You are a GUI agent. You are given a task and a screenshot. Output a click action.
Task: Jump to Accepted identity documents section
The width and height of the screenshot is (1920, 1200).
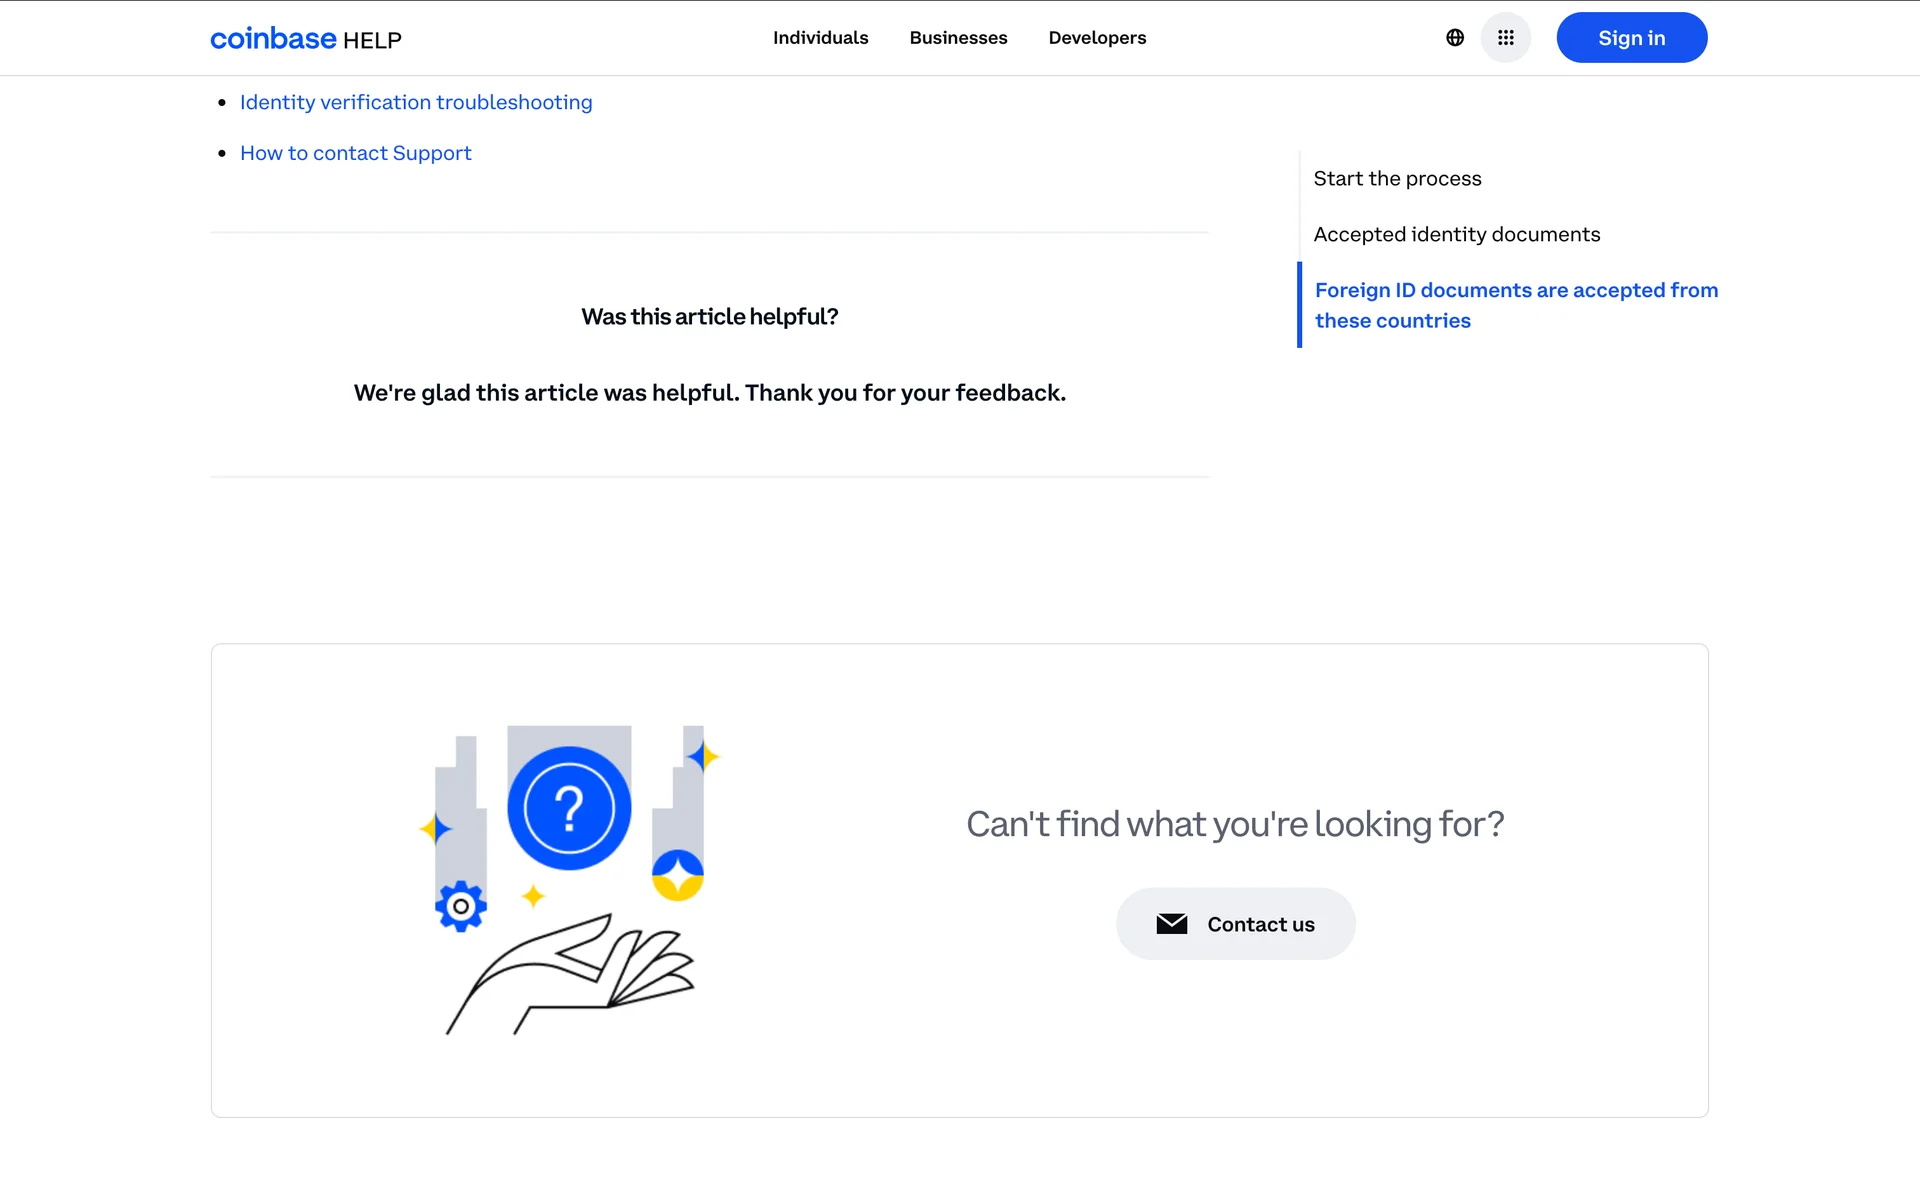click(x=1456, y=234)
